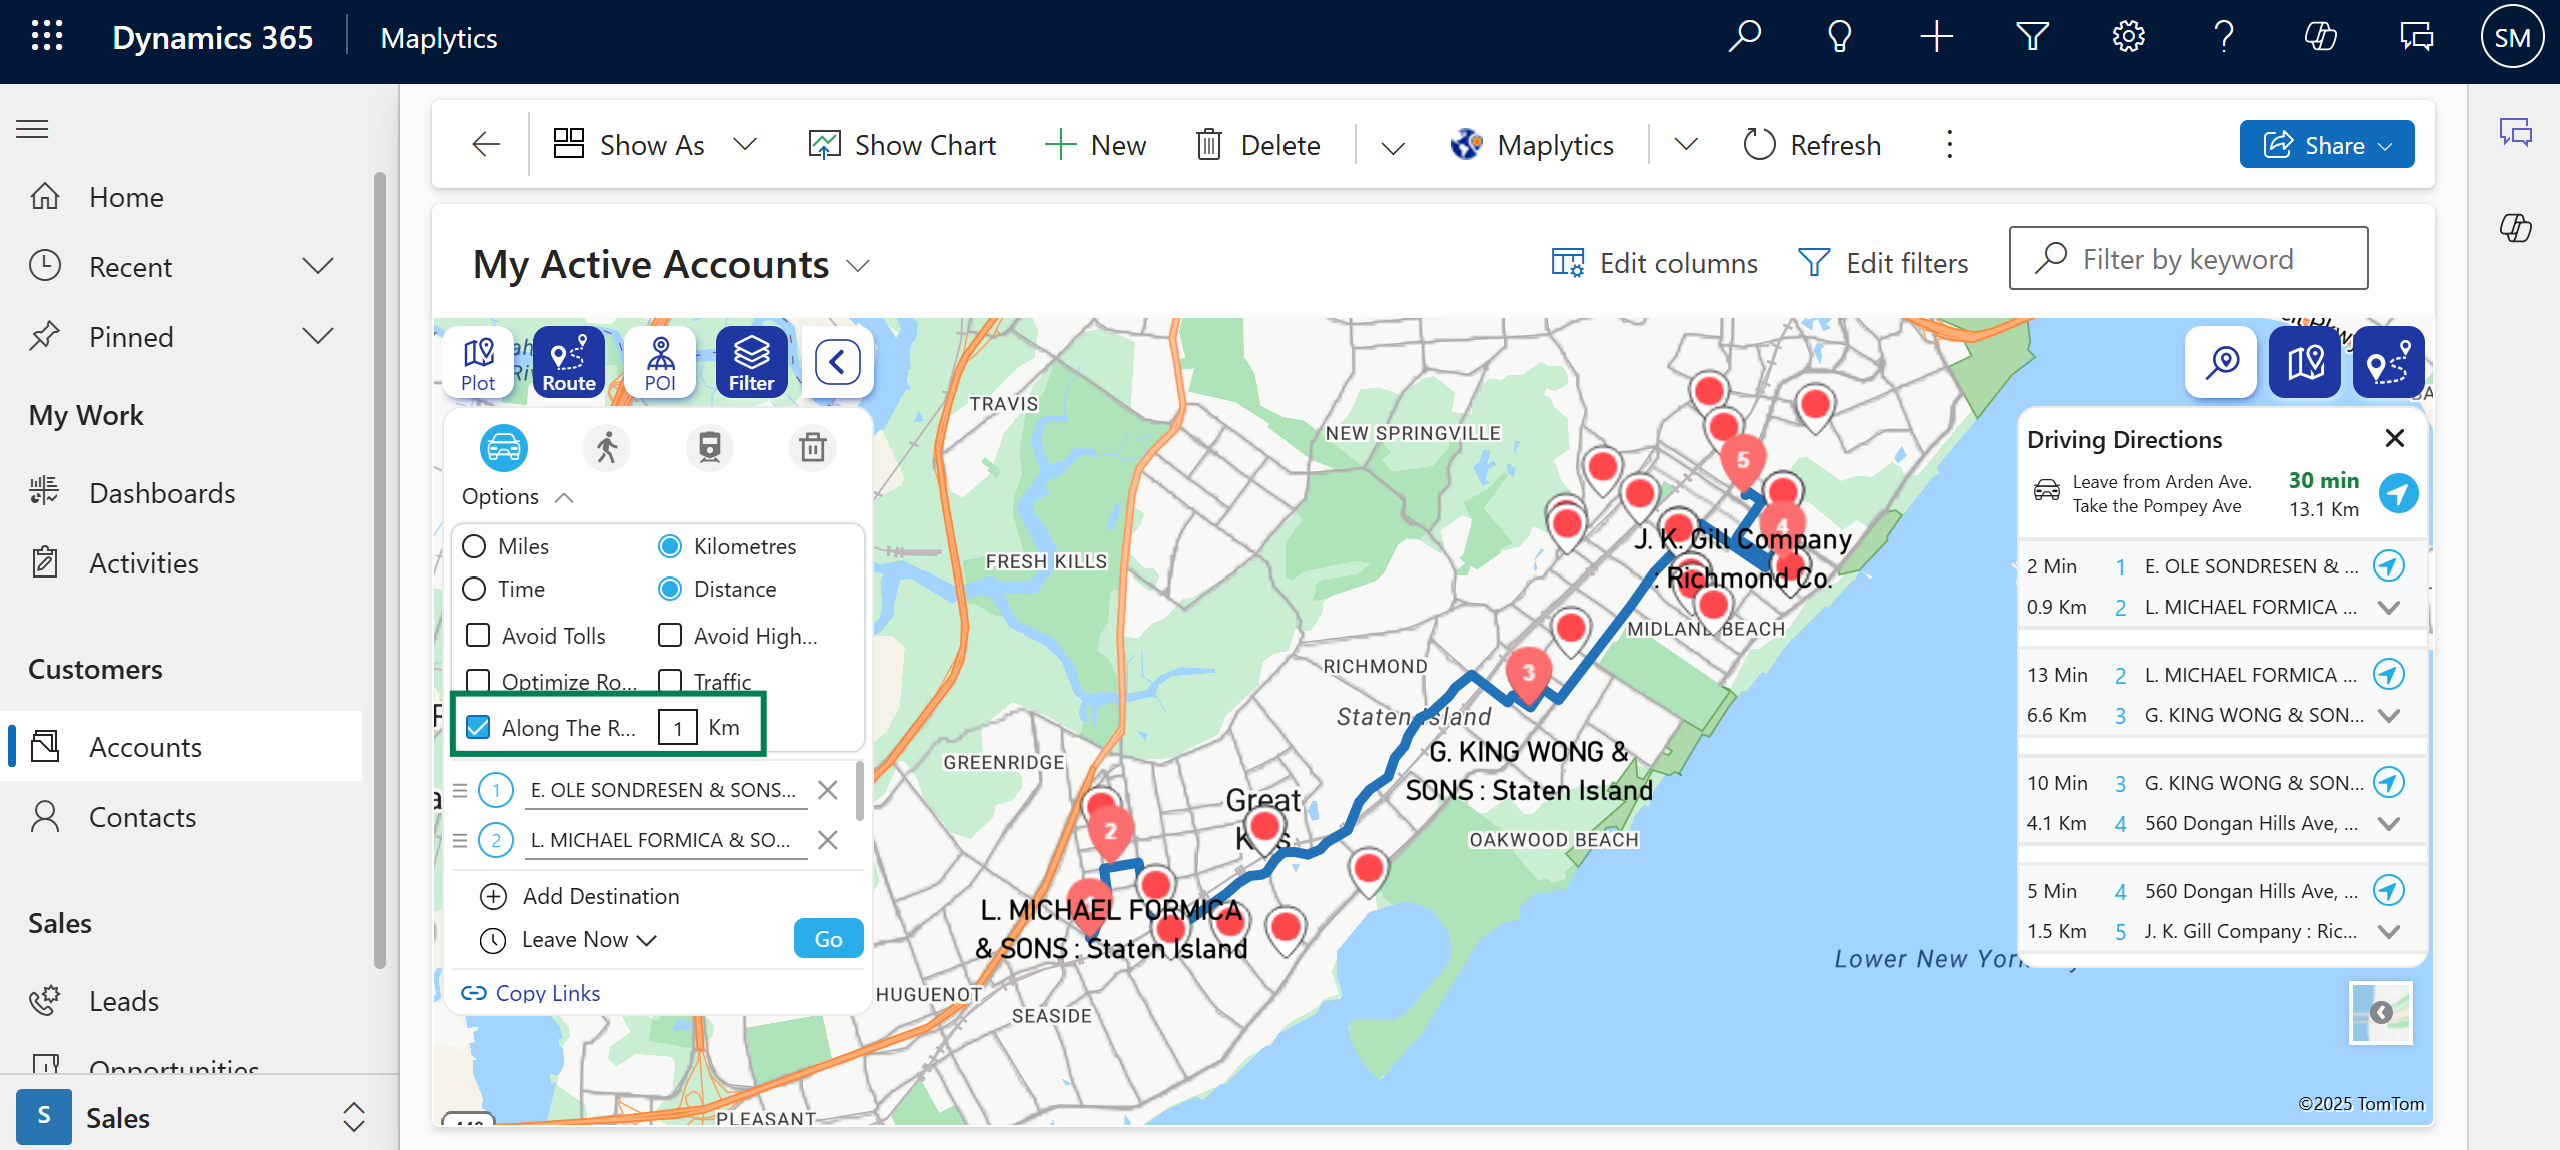Open Home in the left navigation

(126, 197)
